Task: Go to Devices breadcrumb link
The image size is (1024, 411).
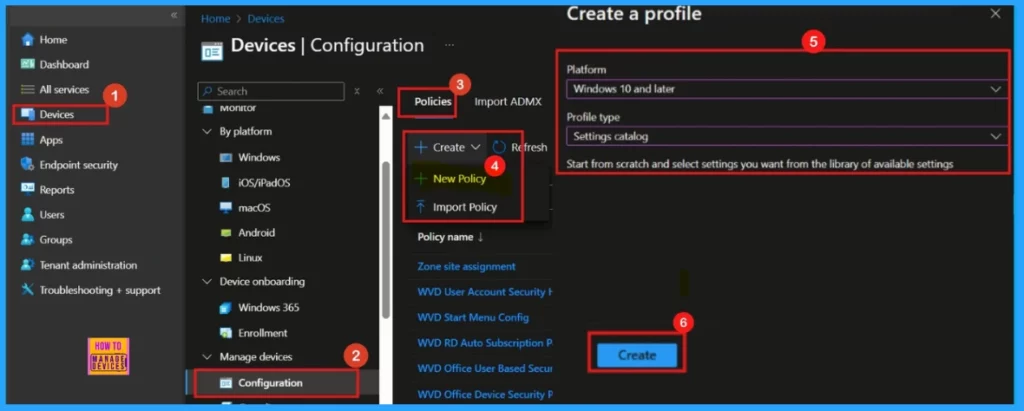Action: pos(266,19)
